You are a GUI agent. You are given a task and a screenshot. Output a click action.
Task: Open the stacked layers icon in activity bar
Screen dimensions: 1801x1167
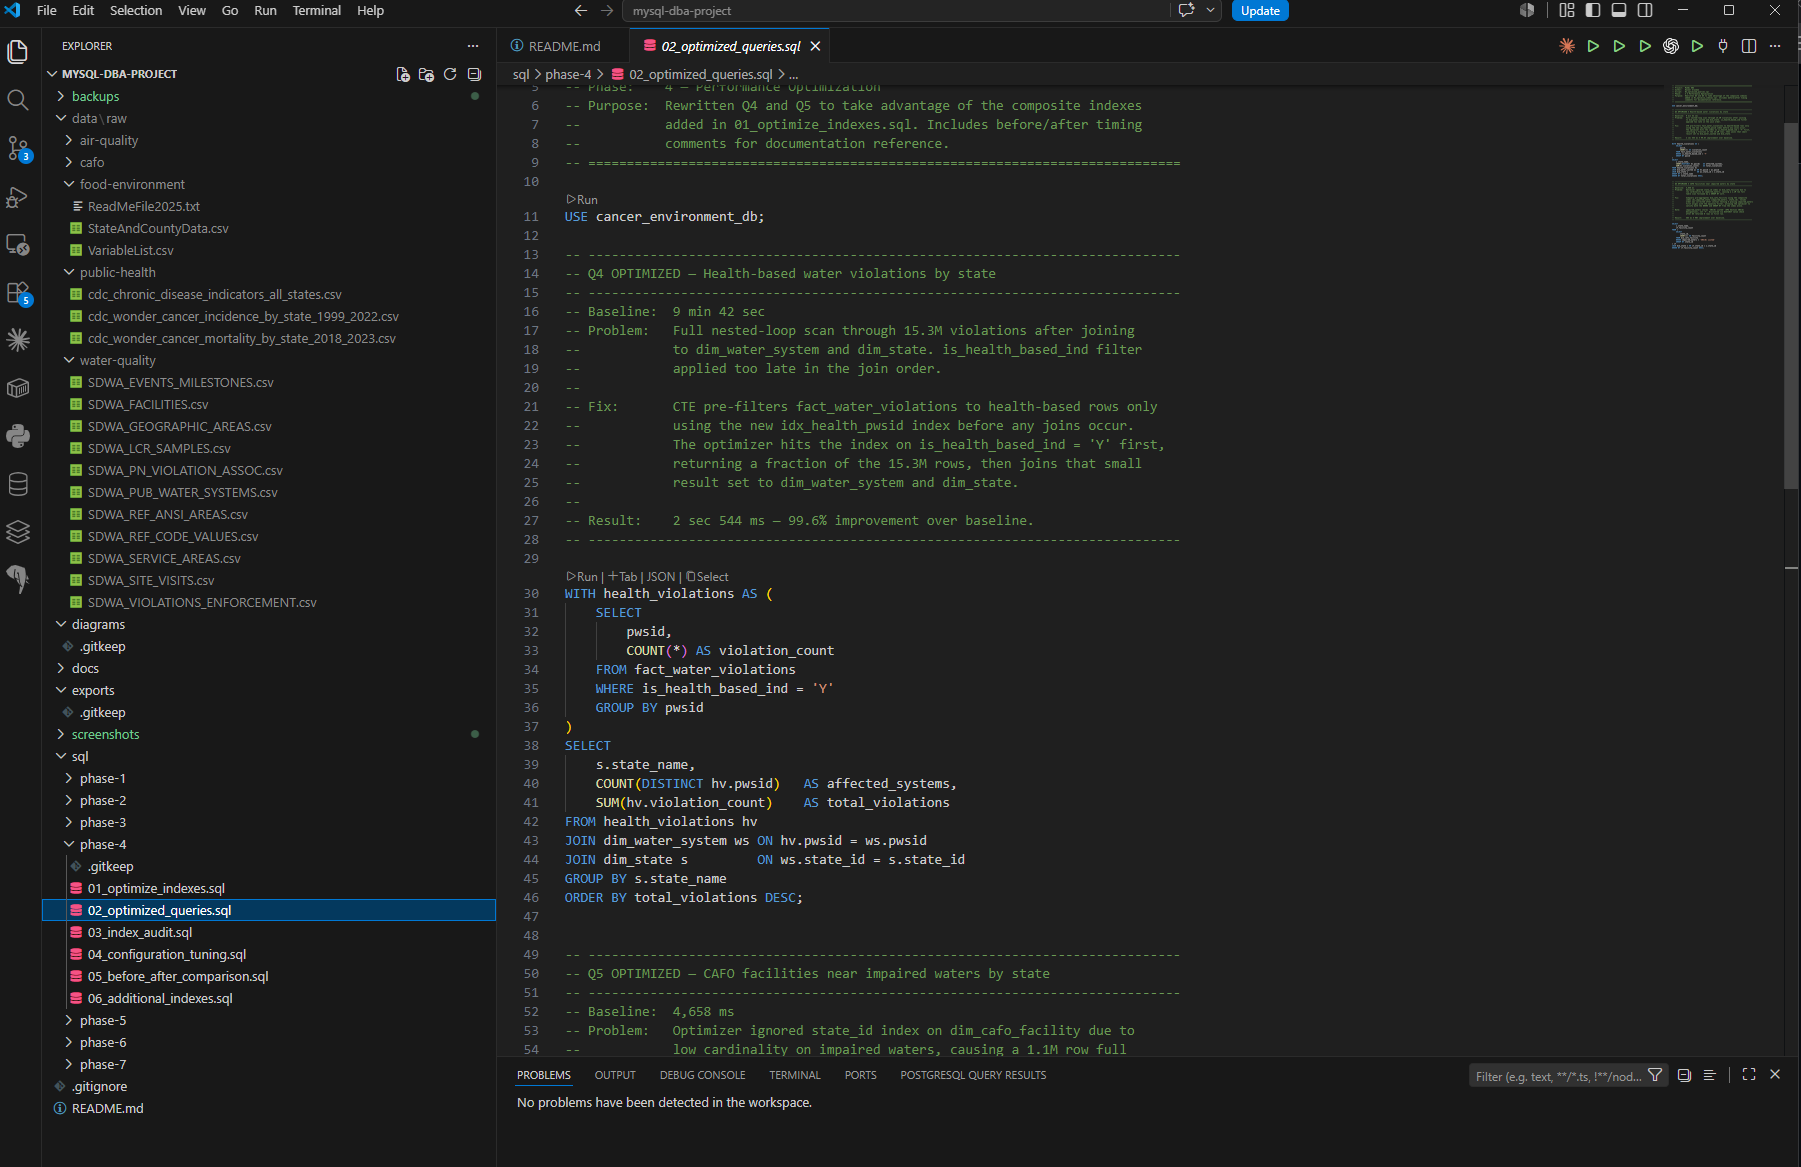[18, 532]
